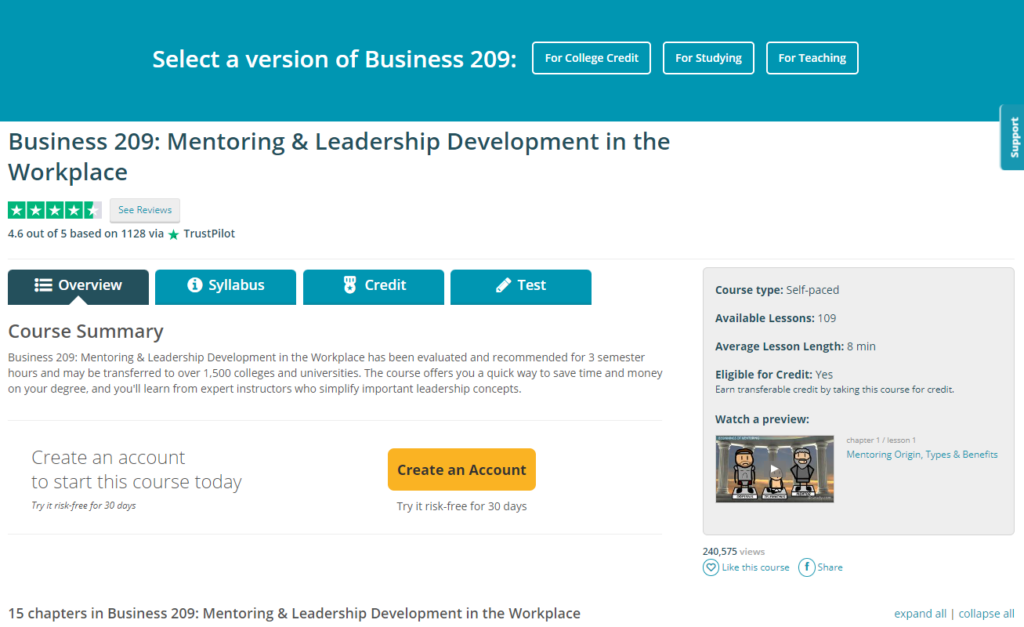Screen dimensions: 1024x627
Task: Click the Like this course link
Action: [x=756, y=568]
